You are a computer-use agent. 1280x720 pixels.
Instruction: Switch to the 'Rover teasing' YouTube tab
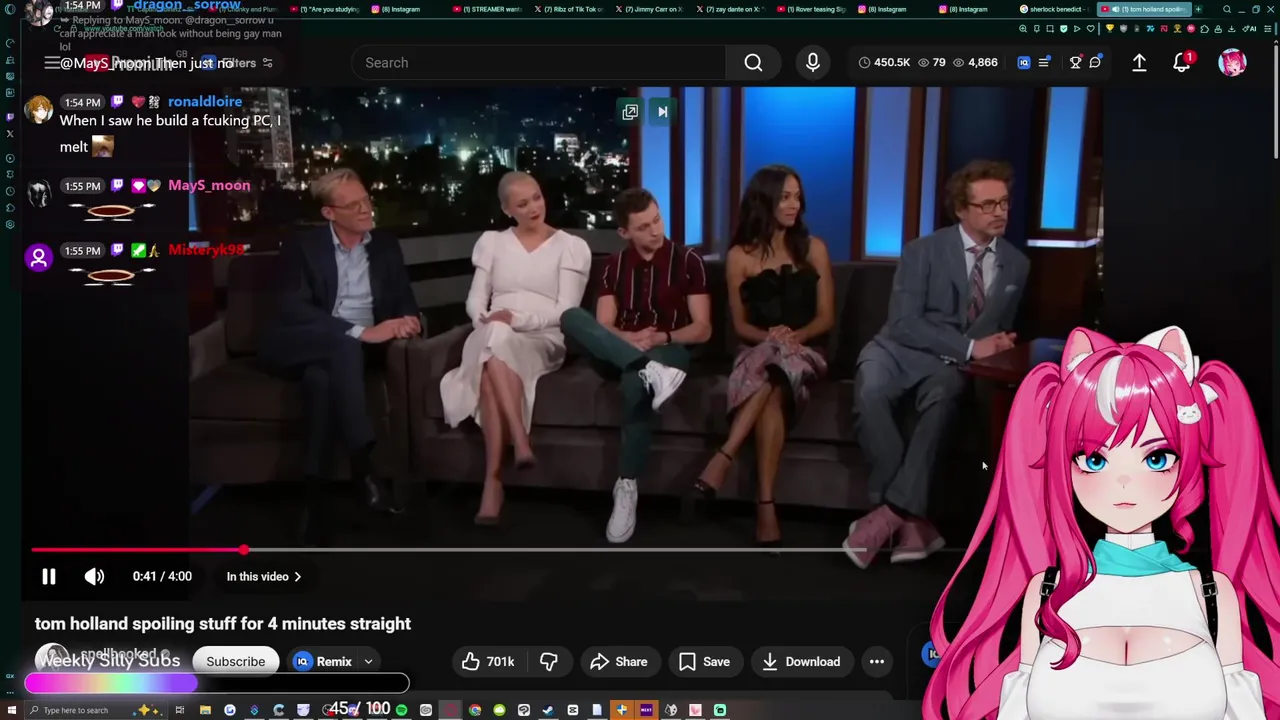810,9
